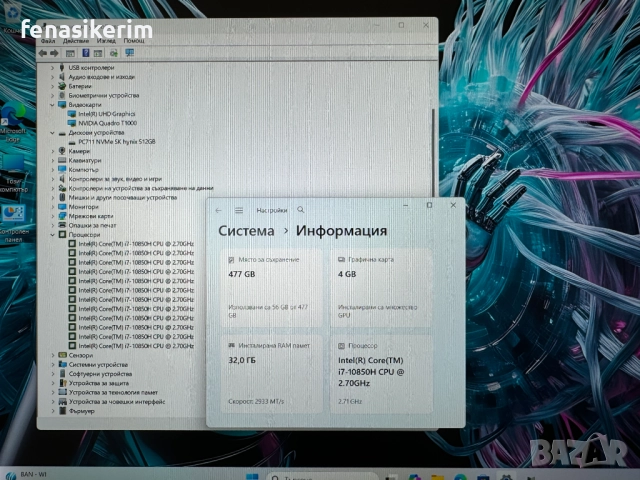Collapse the Процесори tree node

click(x=53, y=234)
